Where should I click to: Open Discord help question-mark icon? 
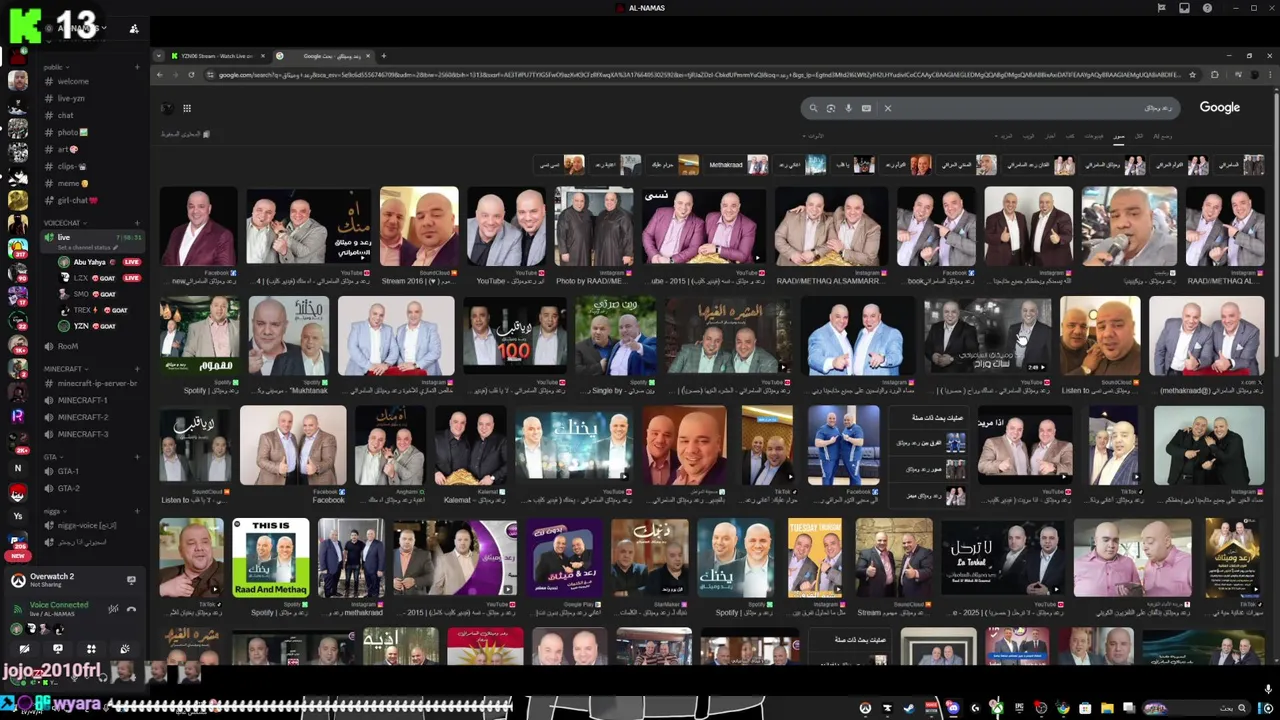pos(1207,8)
